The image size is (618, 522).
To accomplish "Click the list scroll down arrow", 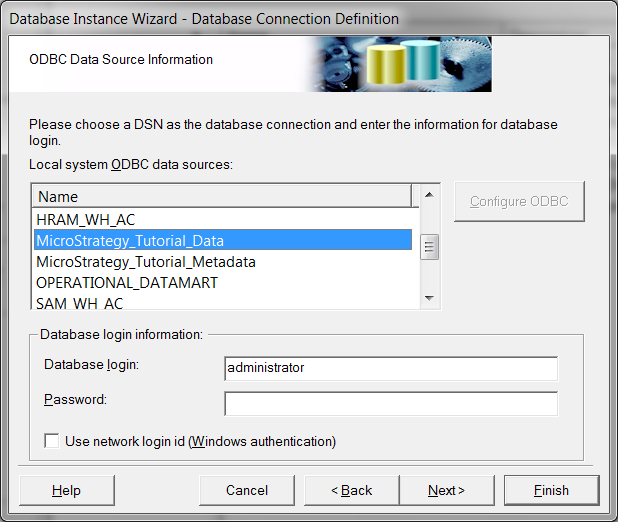I will pyautogui.click(x=430, y=298).
